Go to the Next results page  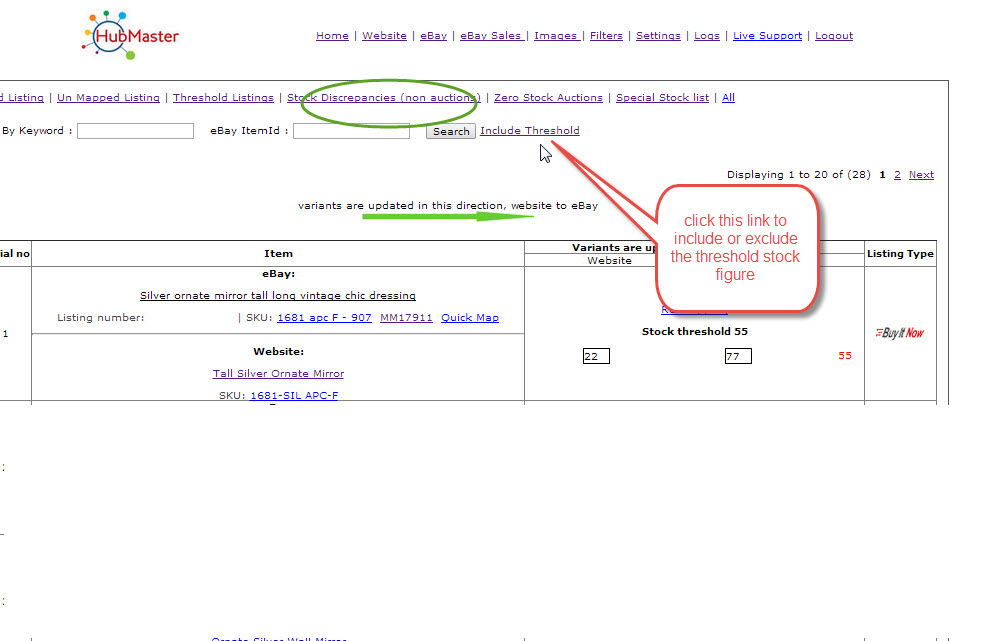pos(921,175)
